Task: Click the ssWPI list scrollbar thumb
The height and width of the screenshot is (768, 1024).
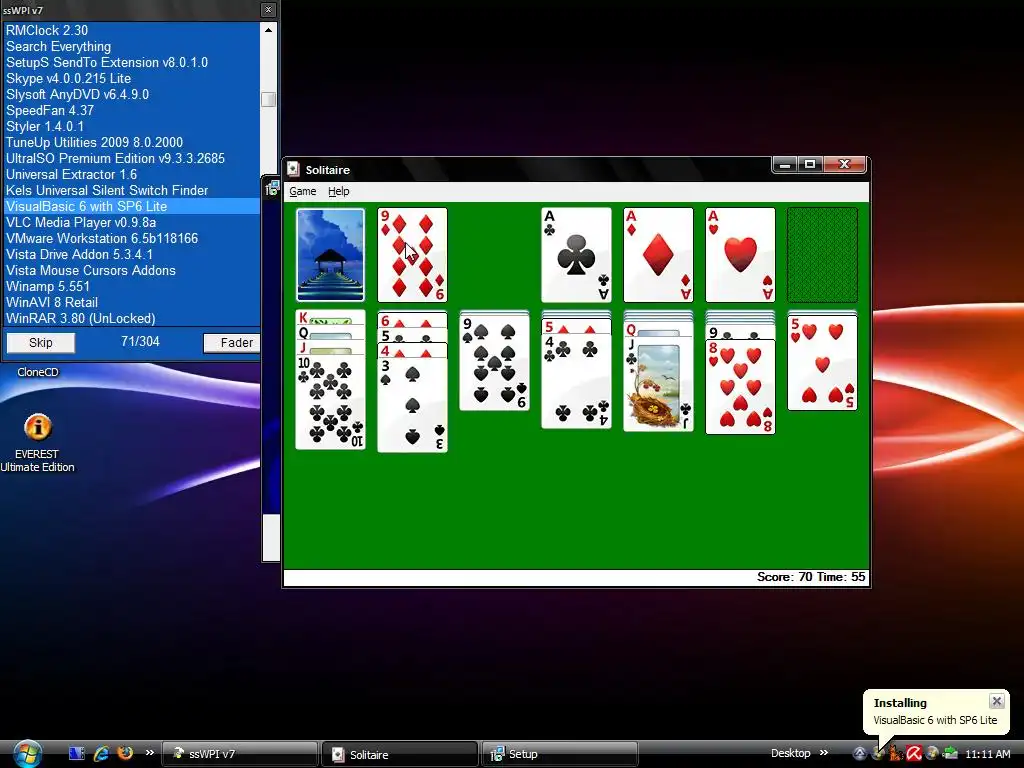Action: pyautogui.click(x=268, y=99)
